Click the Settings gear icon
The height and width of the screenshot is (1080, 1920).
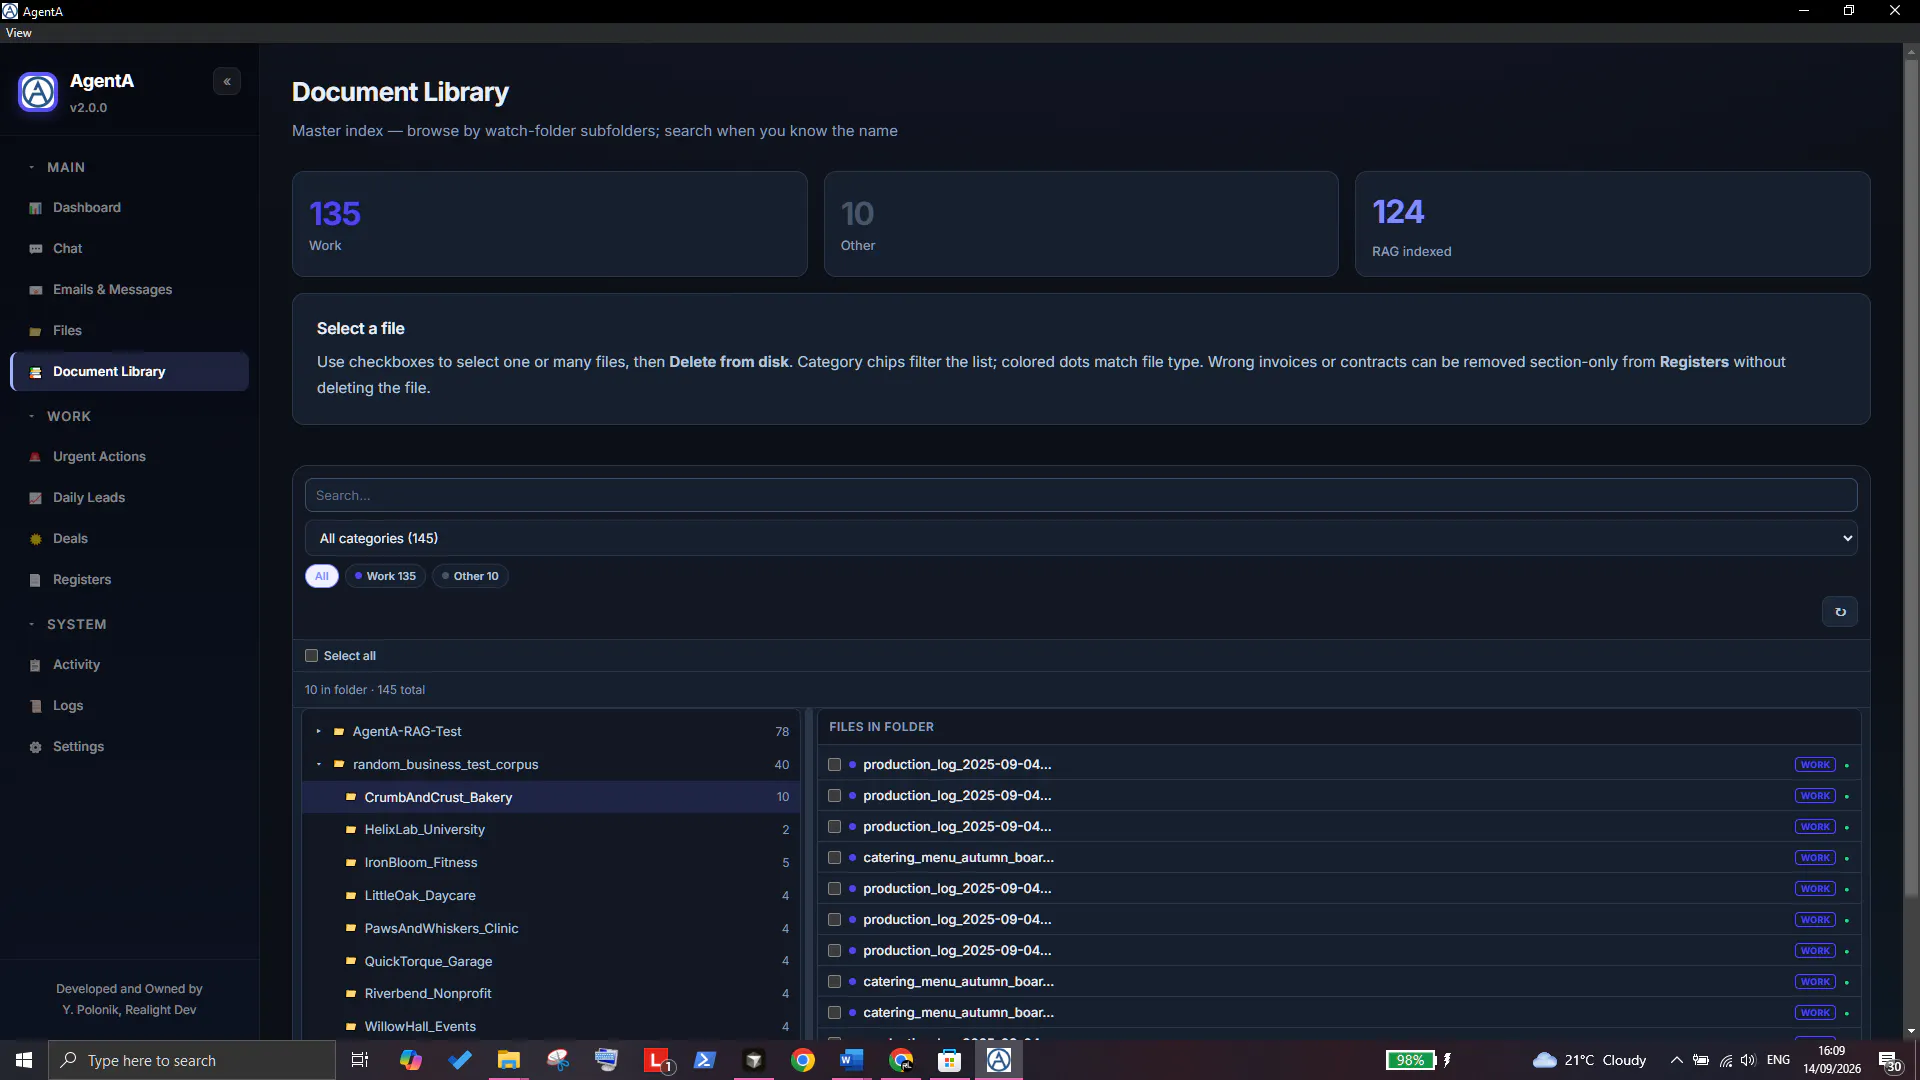coord(36,747)
